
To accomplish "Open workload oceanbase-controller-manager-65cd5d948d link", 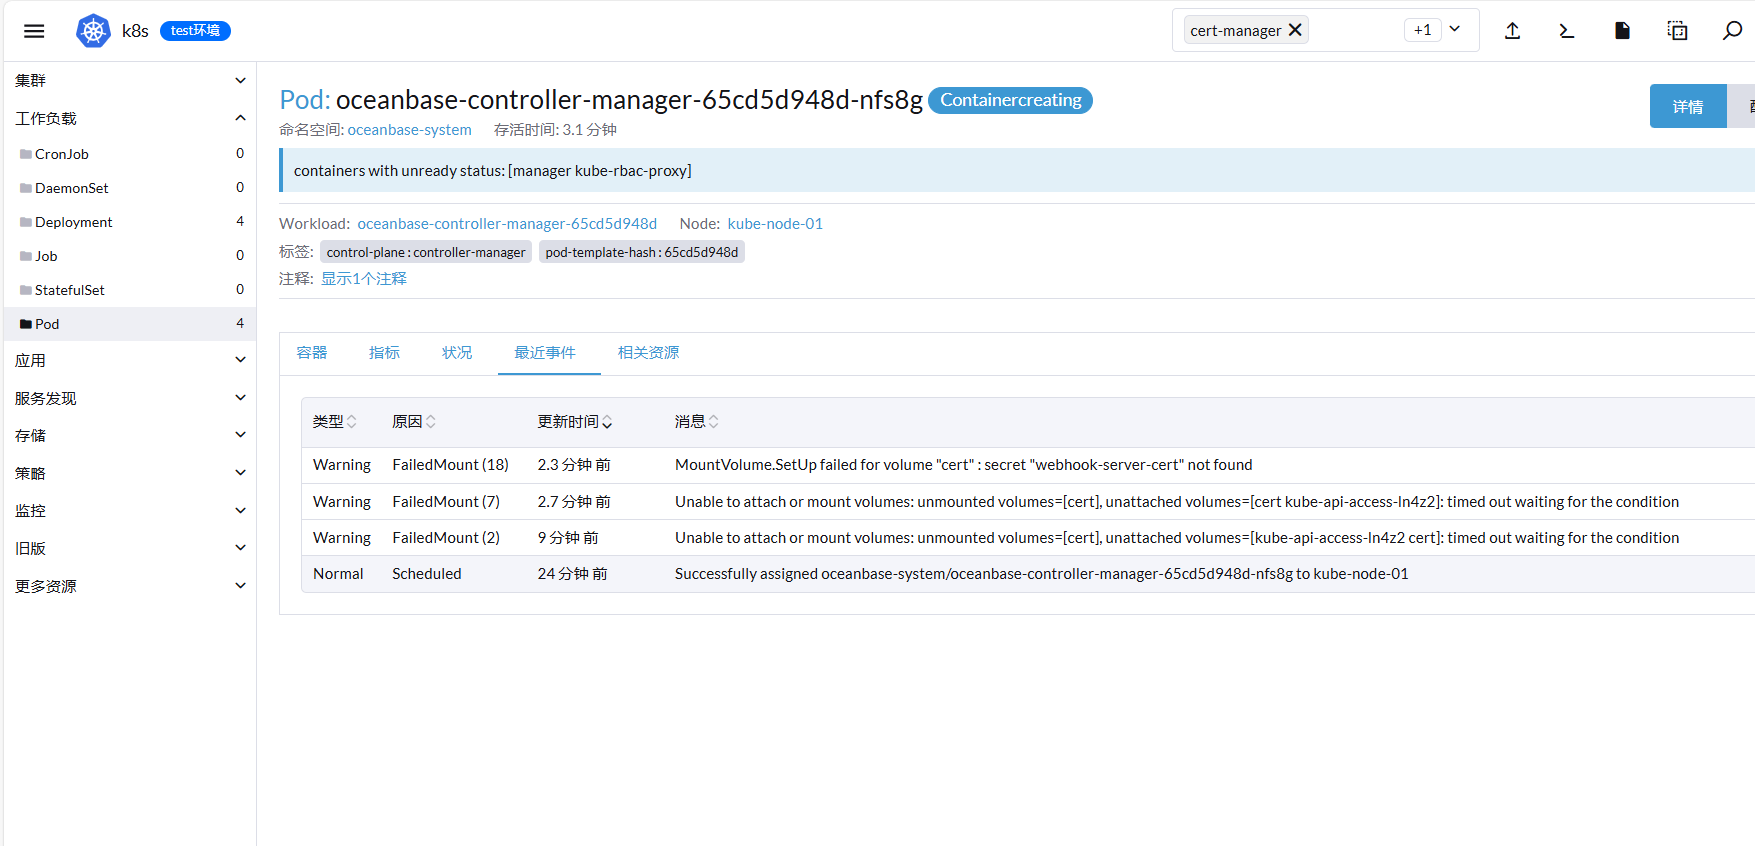I will (x=507, y=224).
